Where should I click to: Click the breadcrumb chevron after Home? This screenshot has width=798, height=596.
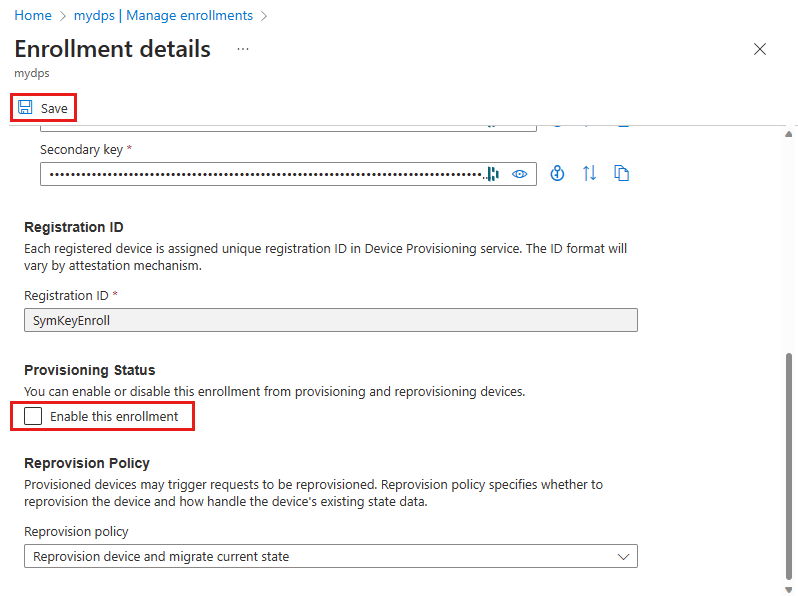(62, 16)
